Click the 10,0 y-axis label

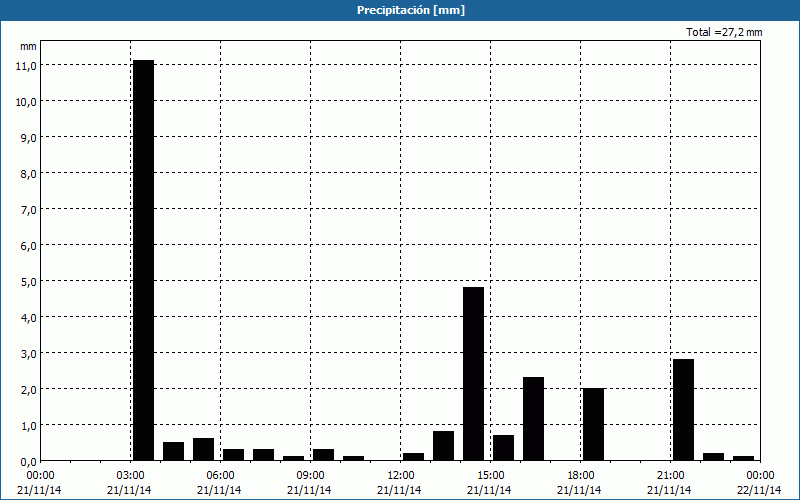click(26, 102)
